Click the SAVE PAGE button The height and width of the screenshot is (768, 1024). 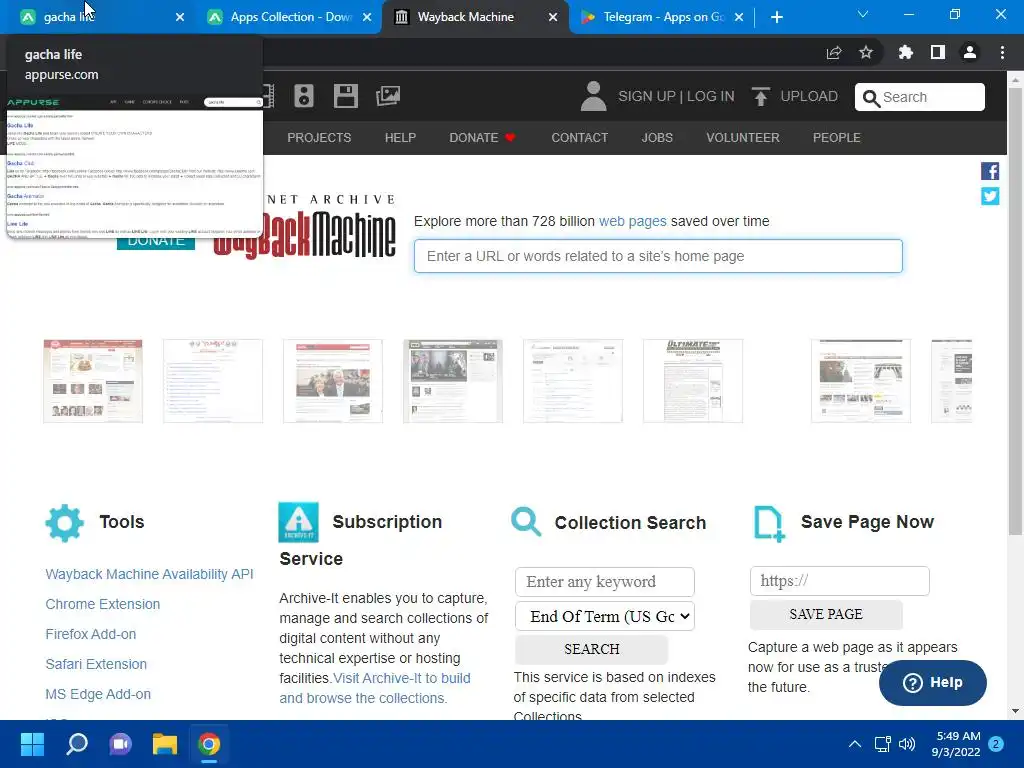click(x=826, y=615)
